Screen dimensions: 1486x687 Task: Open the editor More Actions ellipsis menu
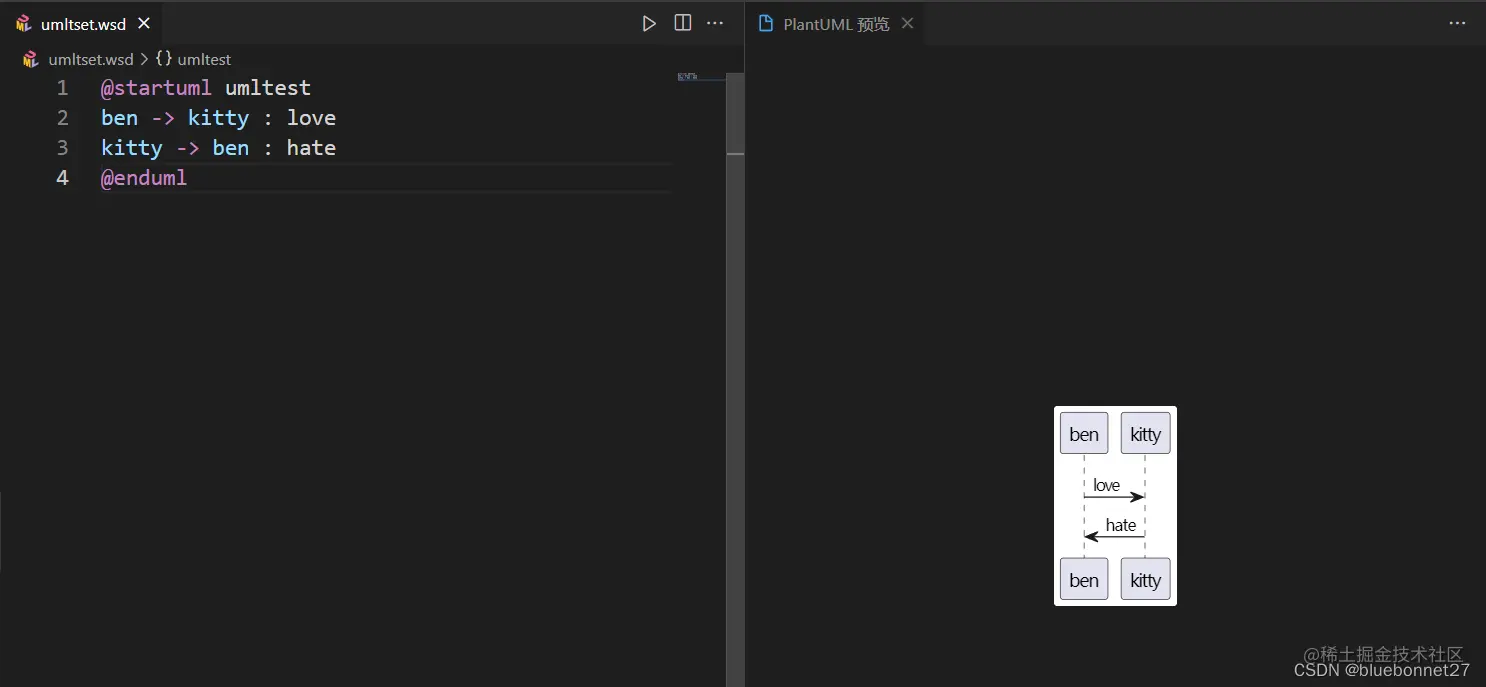point(715,23)
